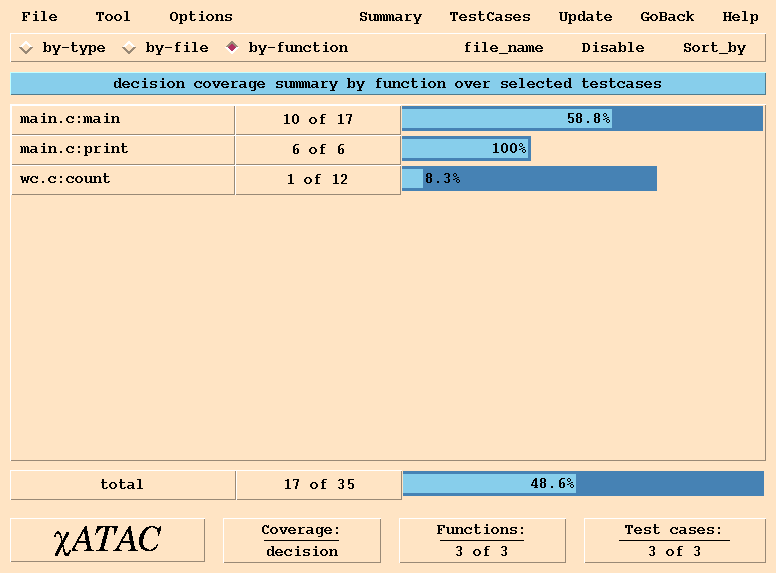Click the 100% coverage bar

click(466, 148)
